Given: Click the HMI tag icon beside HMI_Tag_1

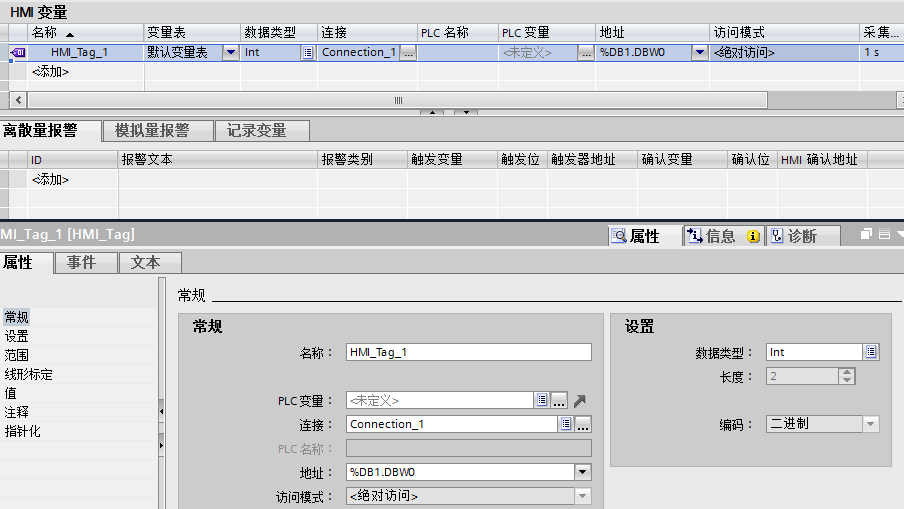Looking at the screenshot, I should click(18, 52).
